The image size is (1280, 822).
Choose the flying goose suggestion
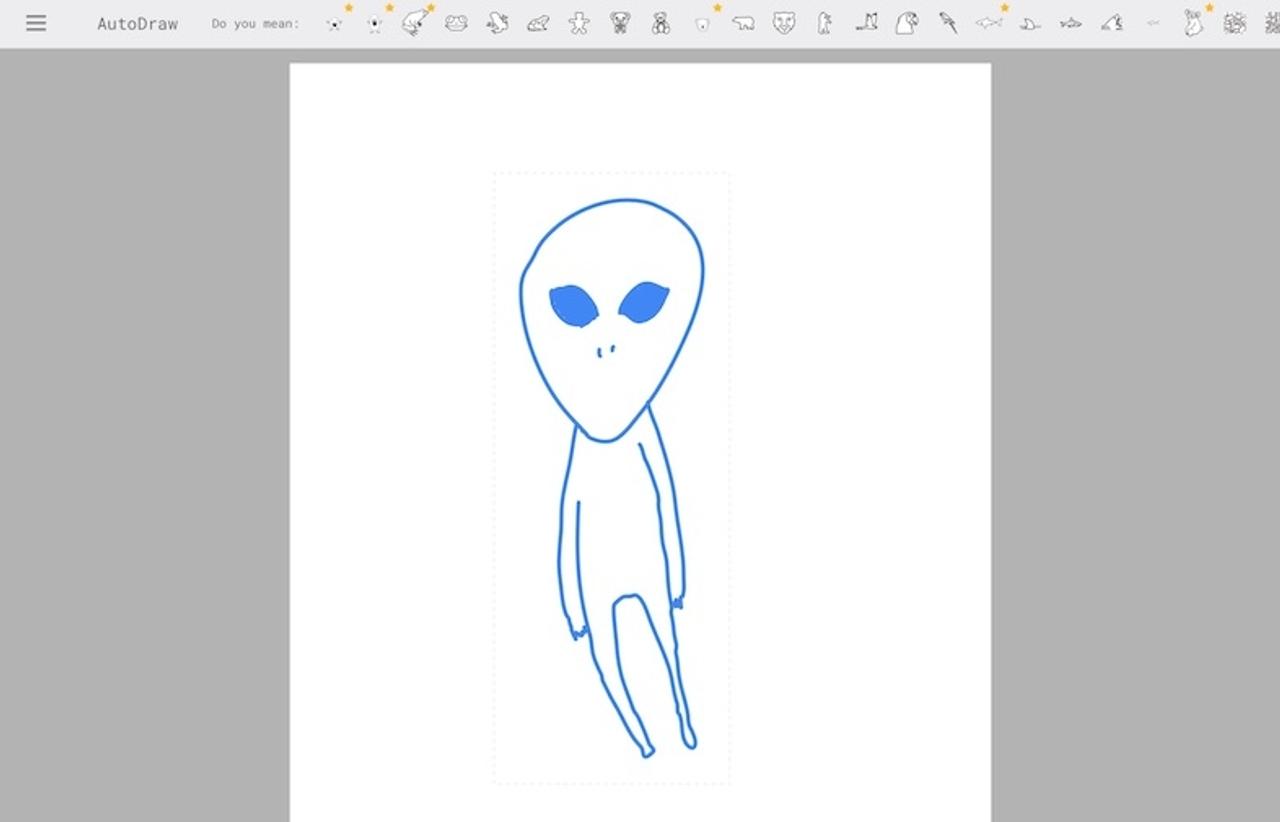[868, 24]
